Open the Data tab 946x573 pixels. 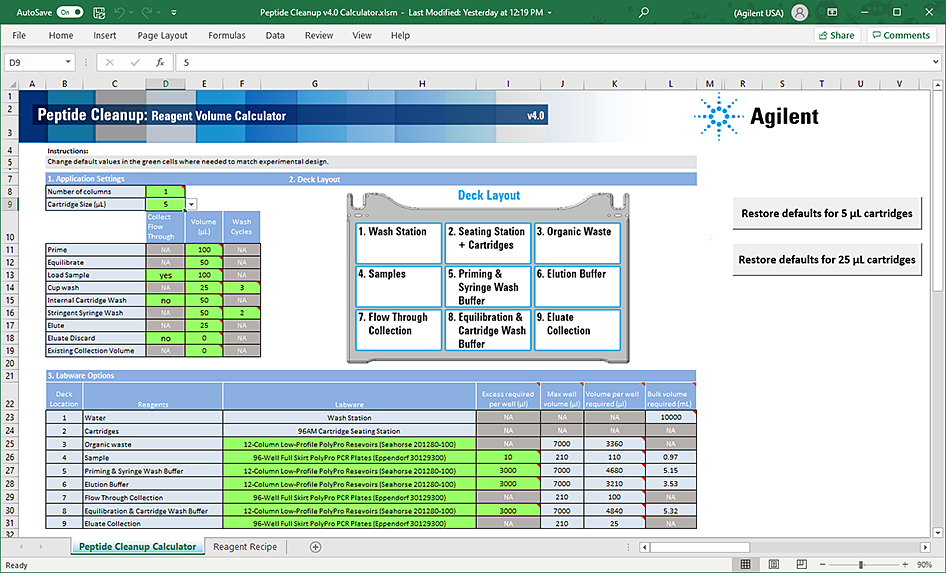coord(275,36)
